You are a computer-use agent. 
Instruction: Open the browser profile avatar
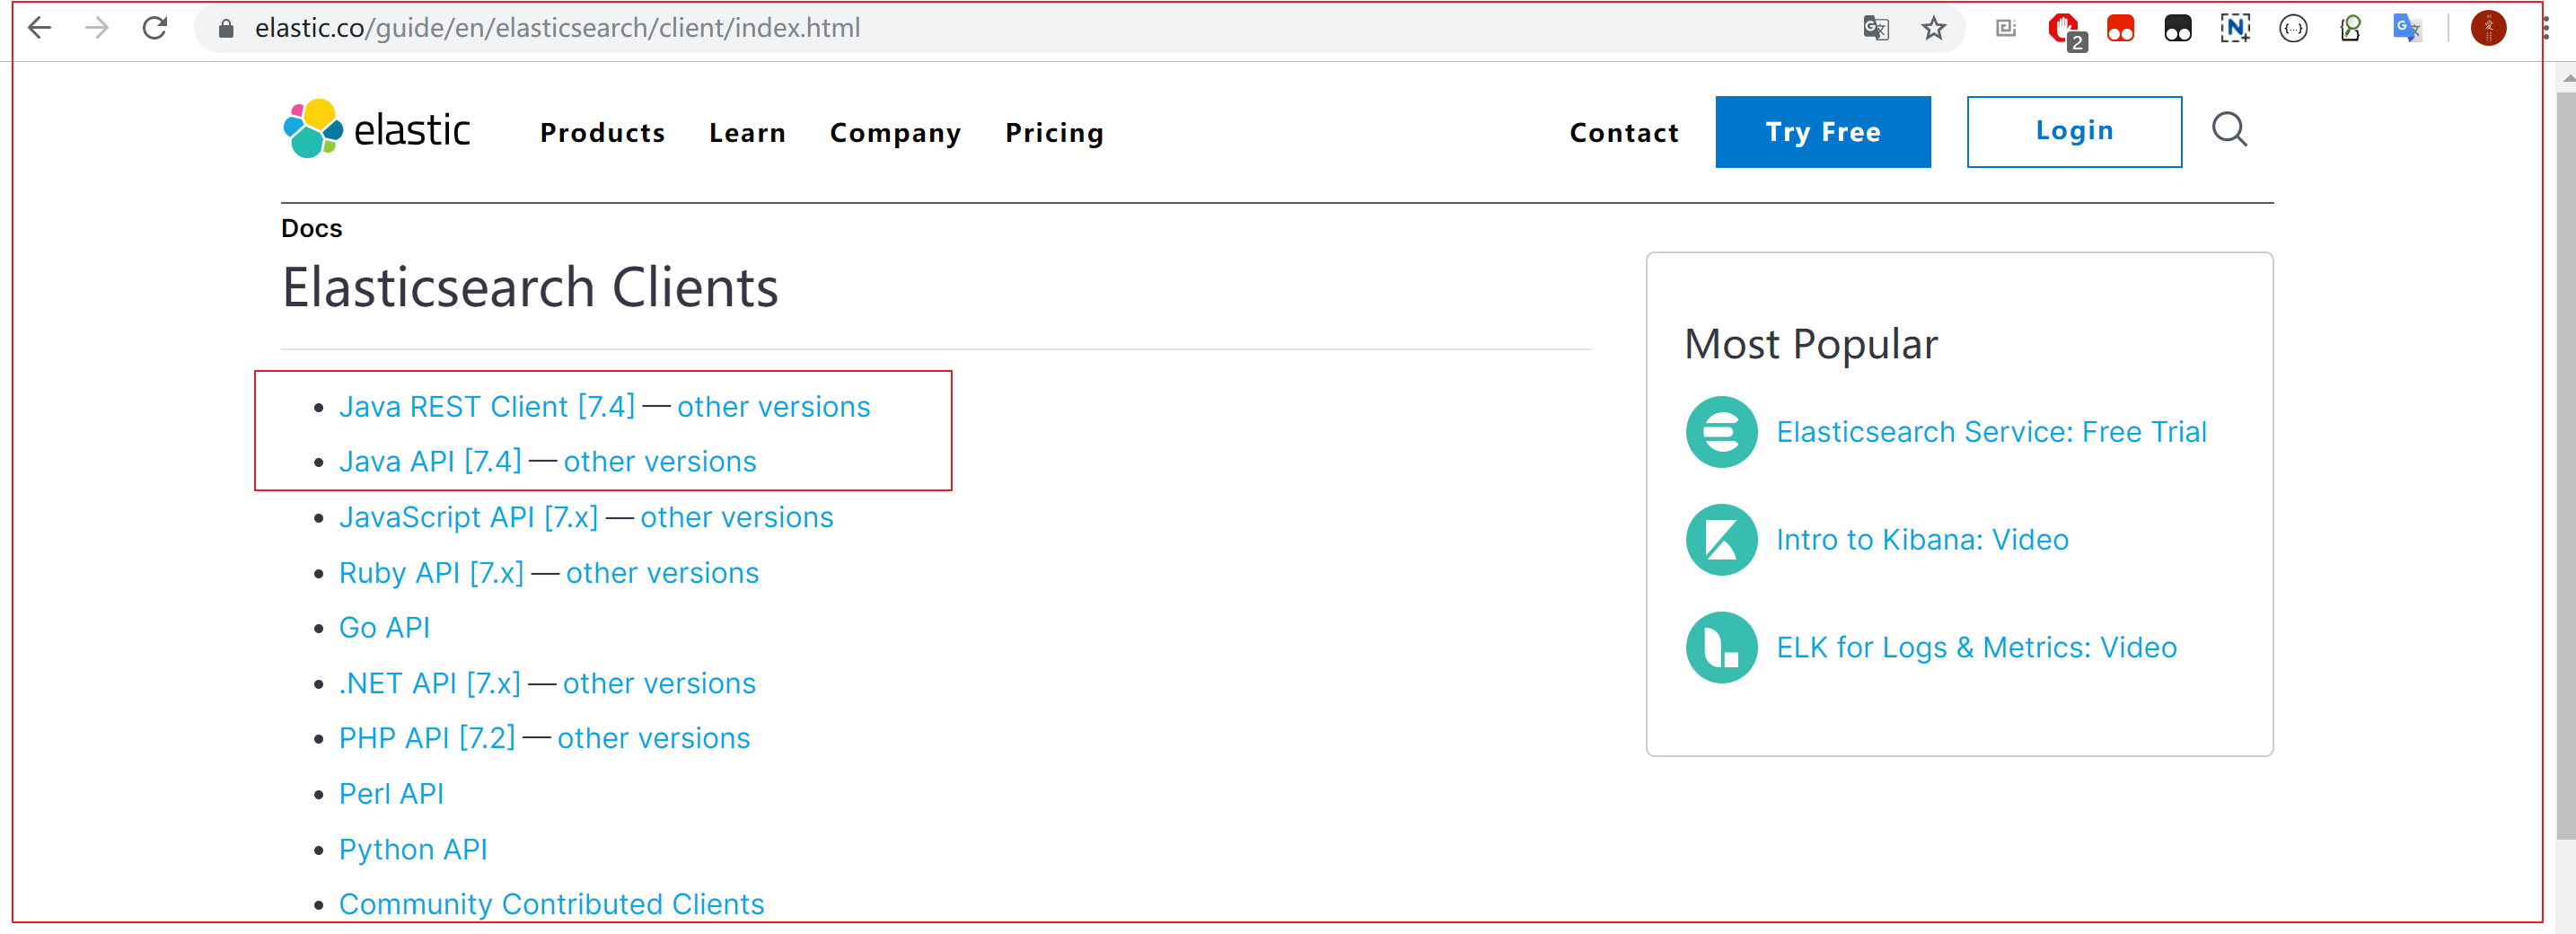[x=2488, y=28]
